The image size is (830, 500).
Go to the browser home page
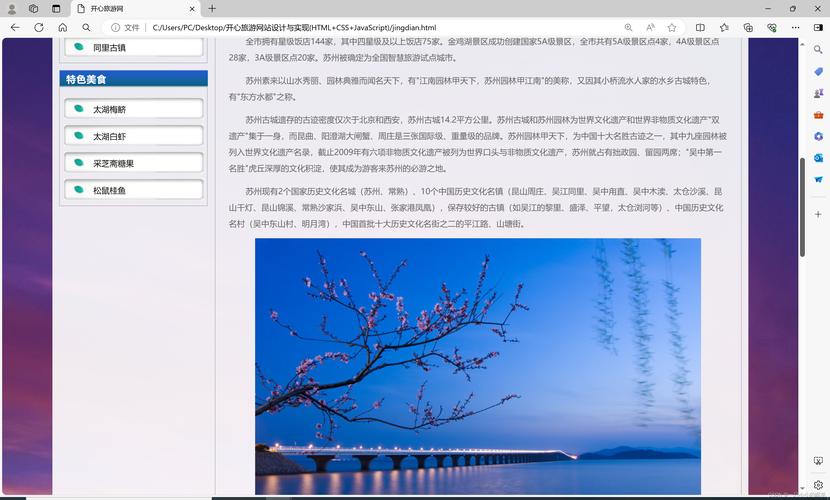62,27
